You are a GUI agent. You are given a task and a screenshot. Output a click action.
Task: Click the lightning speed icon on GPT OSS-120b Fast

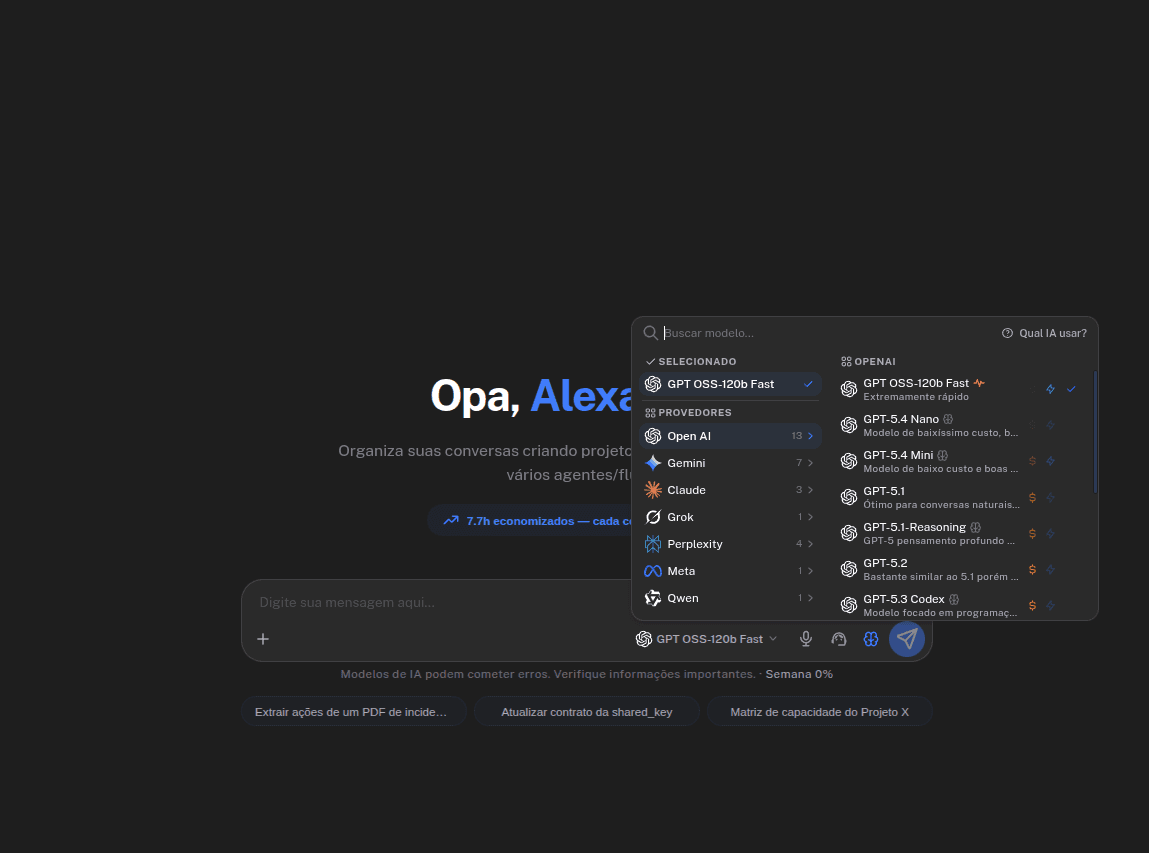[1051, 389]
